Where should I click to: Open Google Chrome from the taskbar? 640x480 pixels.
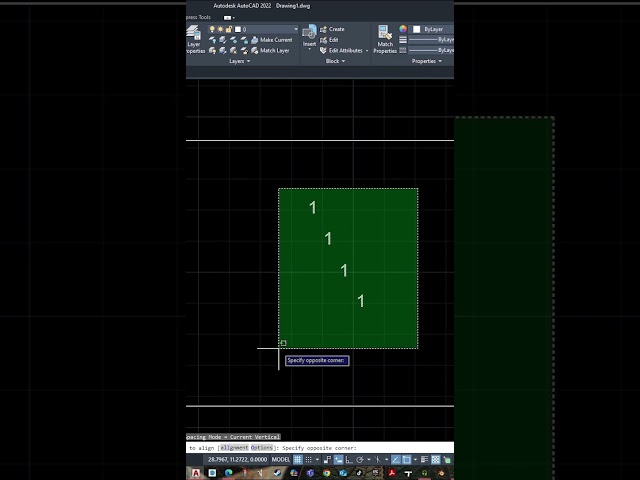[x=326, y=473]
